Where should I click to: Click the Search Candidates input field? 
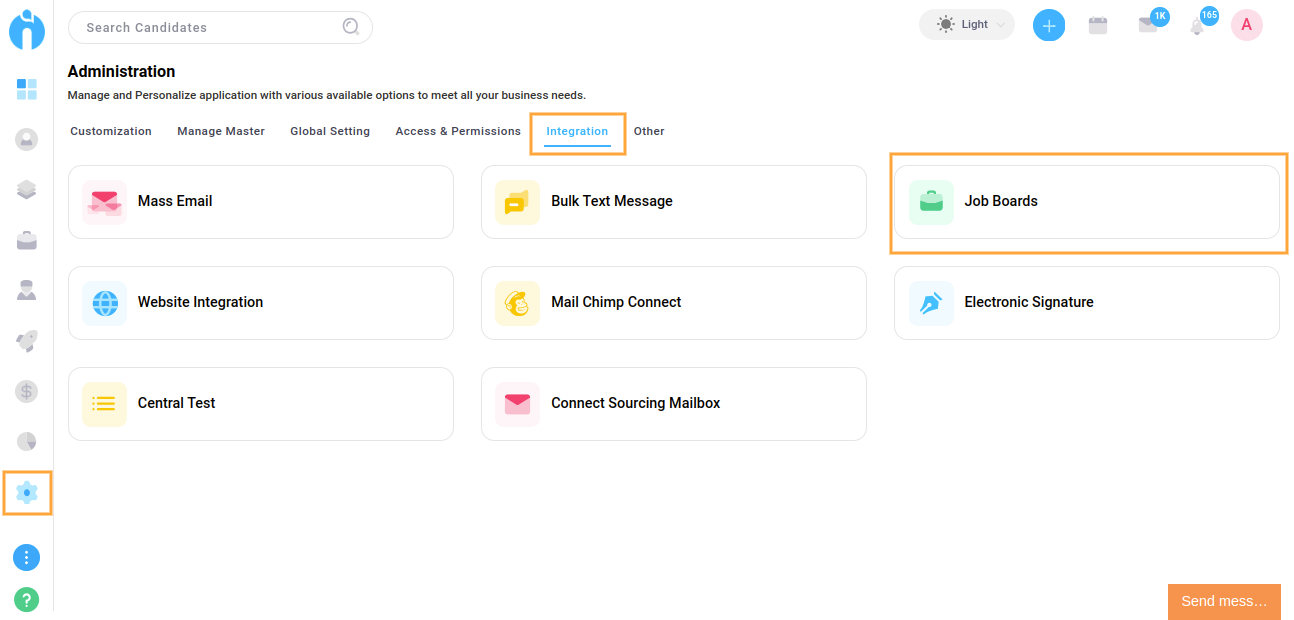tap(210, 28)
